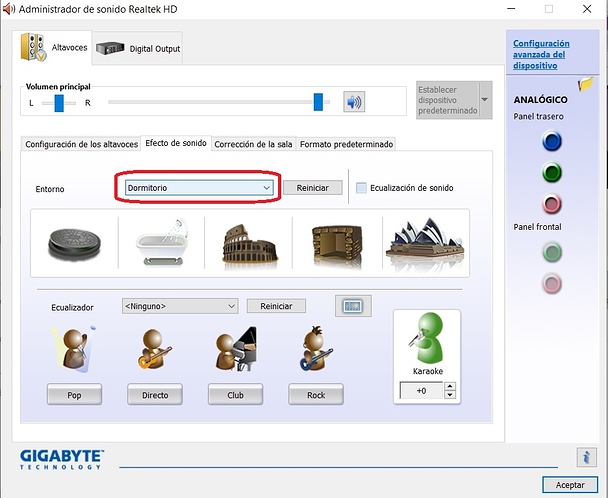Screen dimensions: 608x498
Task: Click Establecer dispositivo predeterminado button
Action: tap(447, 100)
